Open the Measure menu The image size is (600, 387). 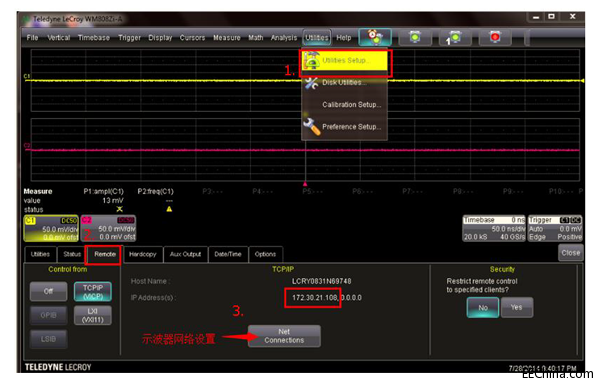227,38
